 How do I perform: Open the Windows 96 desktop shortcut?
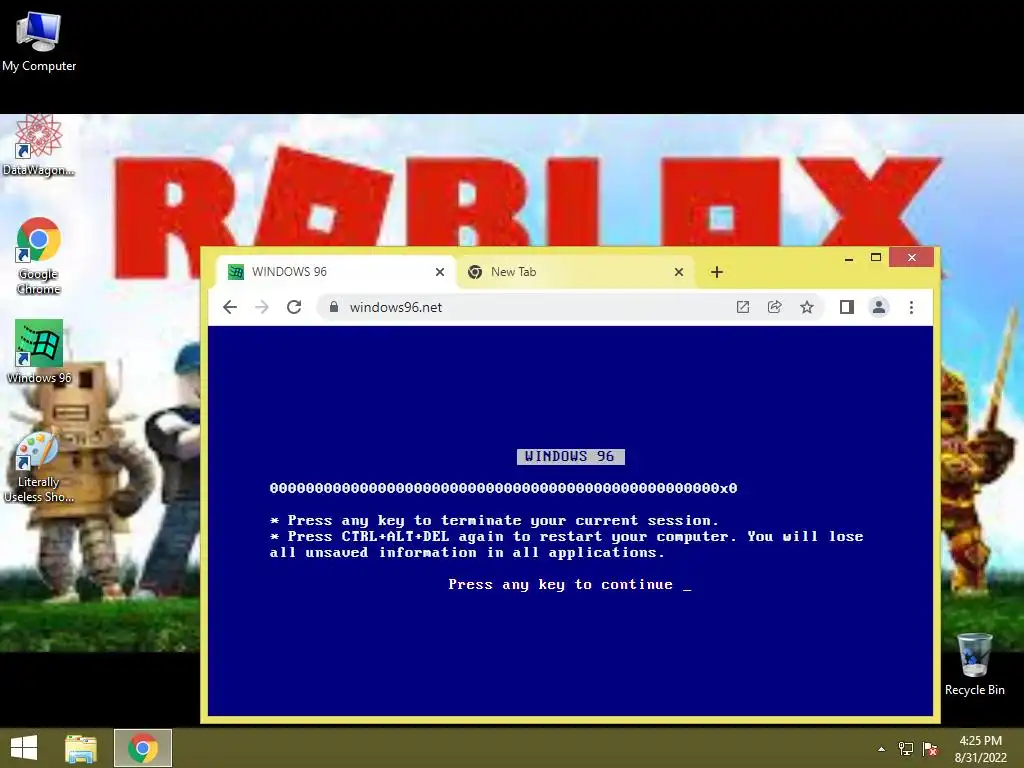point(39,351)
